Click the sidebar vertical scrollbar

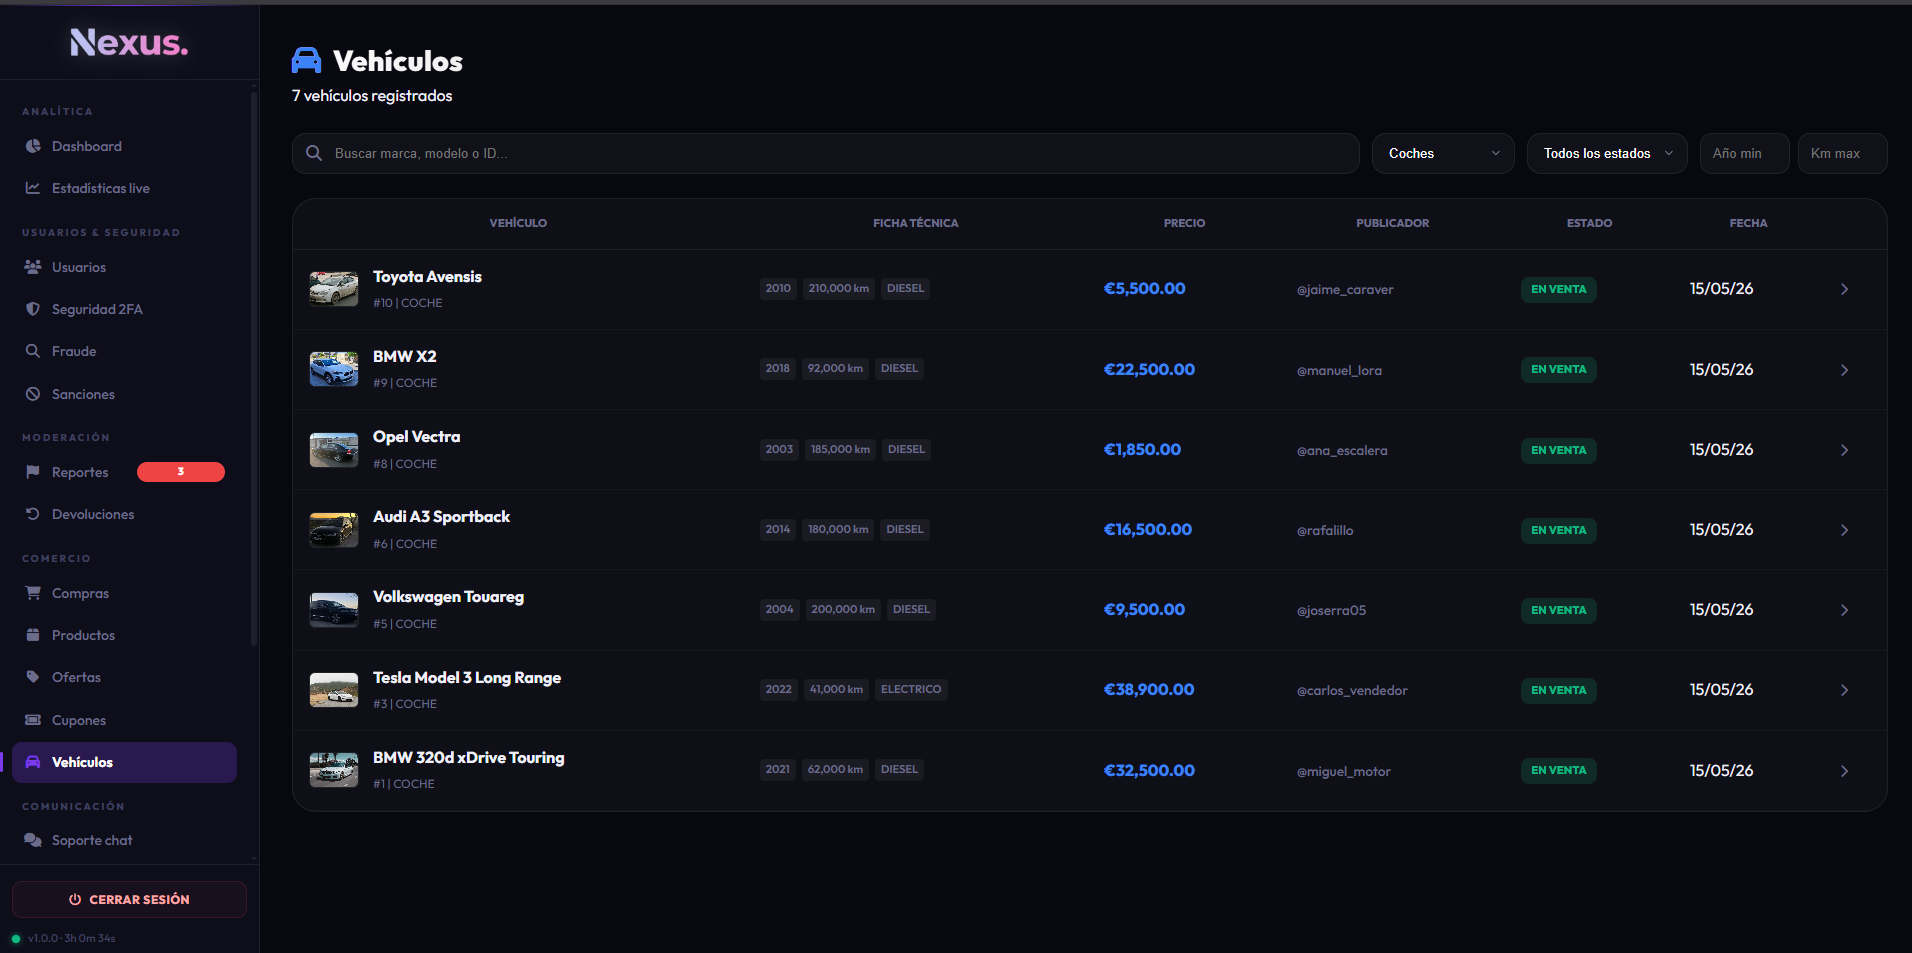point(254,370)
